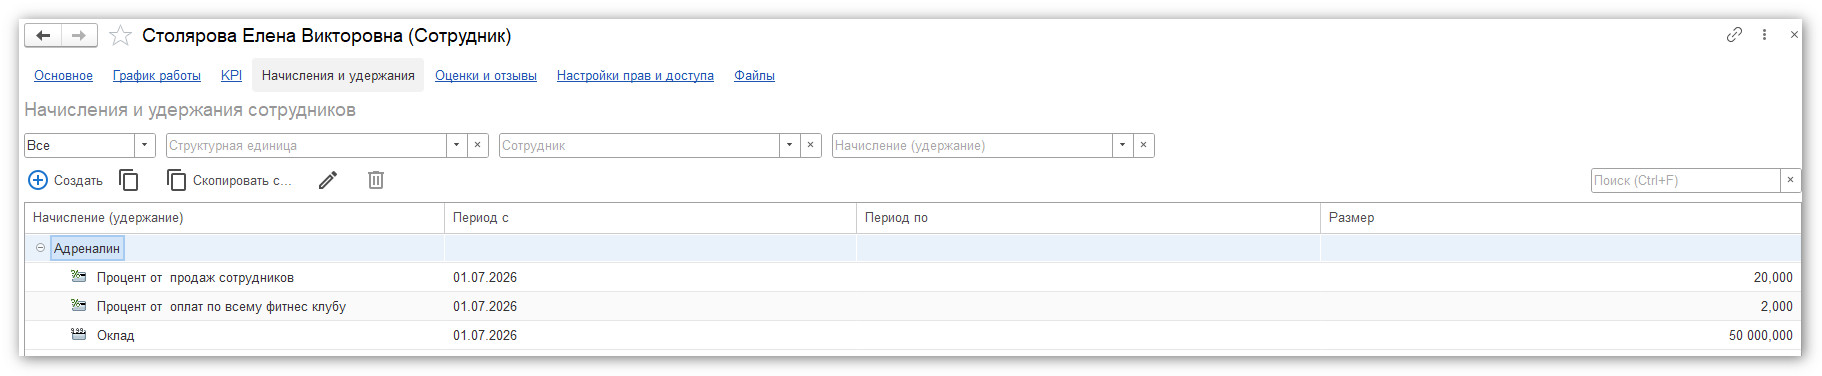Viewport: 1822px width, 376px height.
Task: Sort by the Размер column header
Action: 1560,218
